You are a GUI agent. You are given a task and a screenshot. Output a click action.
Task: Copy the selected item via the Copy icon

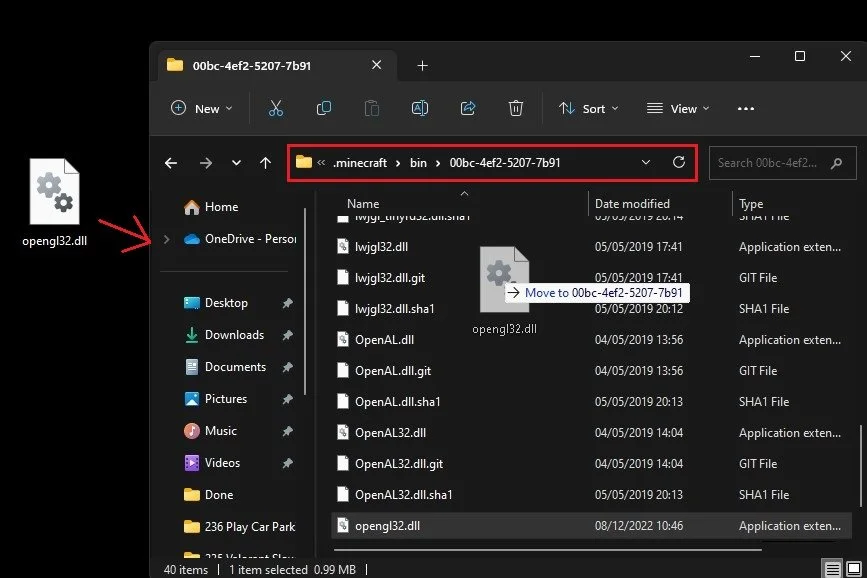324,108
